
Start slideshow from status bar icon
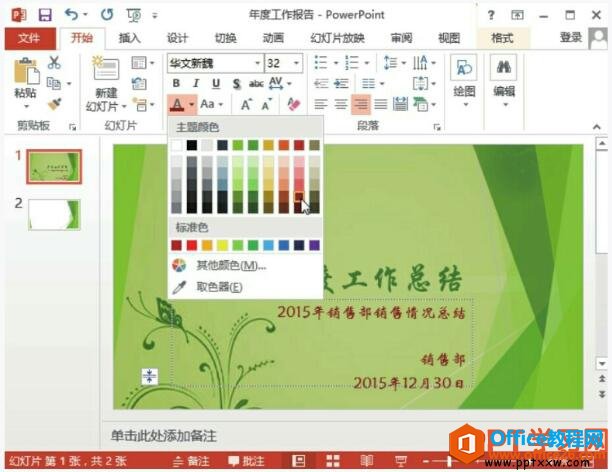[401, 461]
